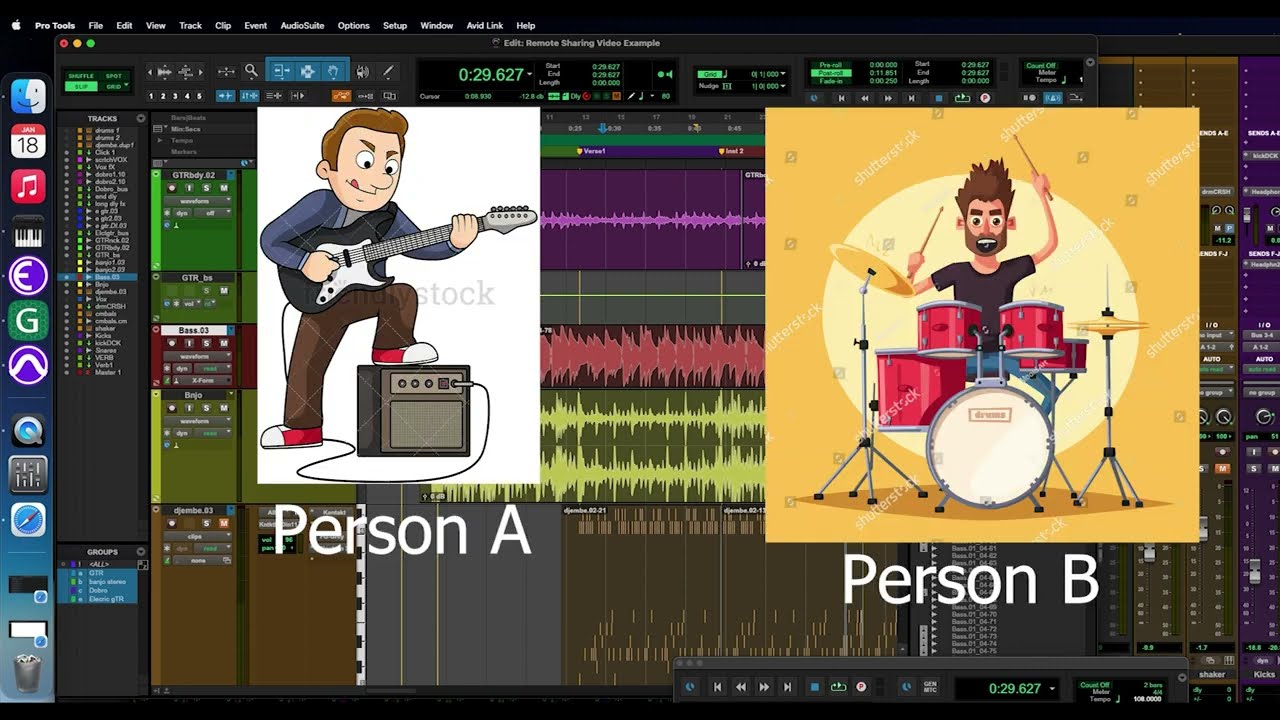Click the Bnjo track name

tap(193, 395)
